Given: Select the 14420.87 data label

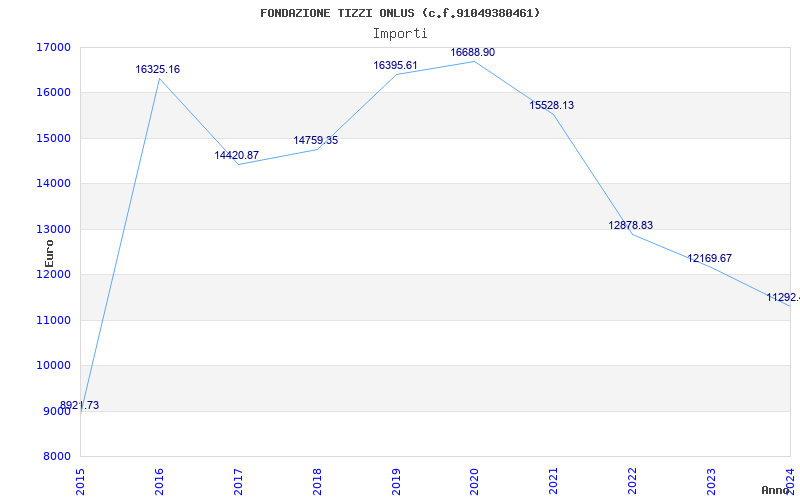Looking at the screenshot, I should pos(237,155).
